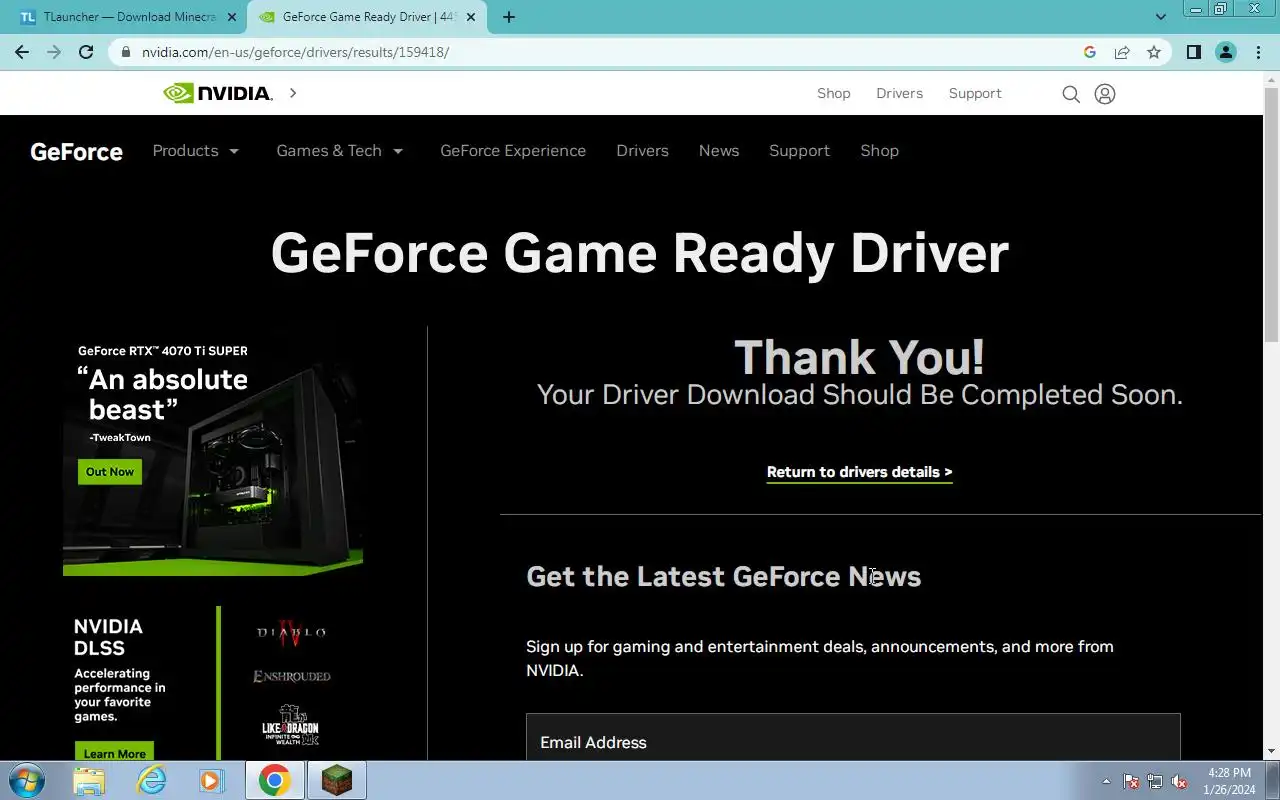Click the Chrome forward arrow

54,52
